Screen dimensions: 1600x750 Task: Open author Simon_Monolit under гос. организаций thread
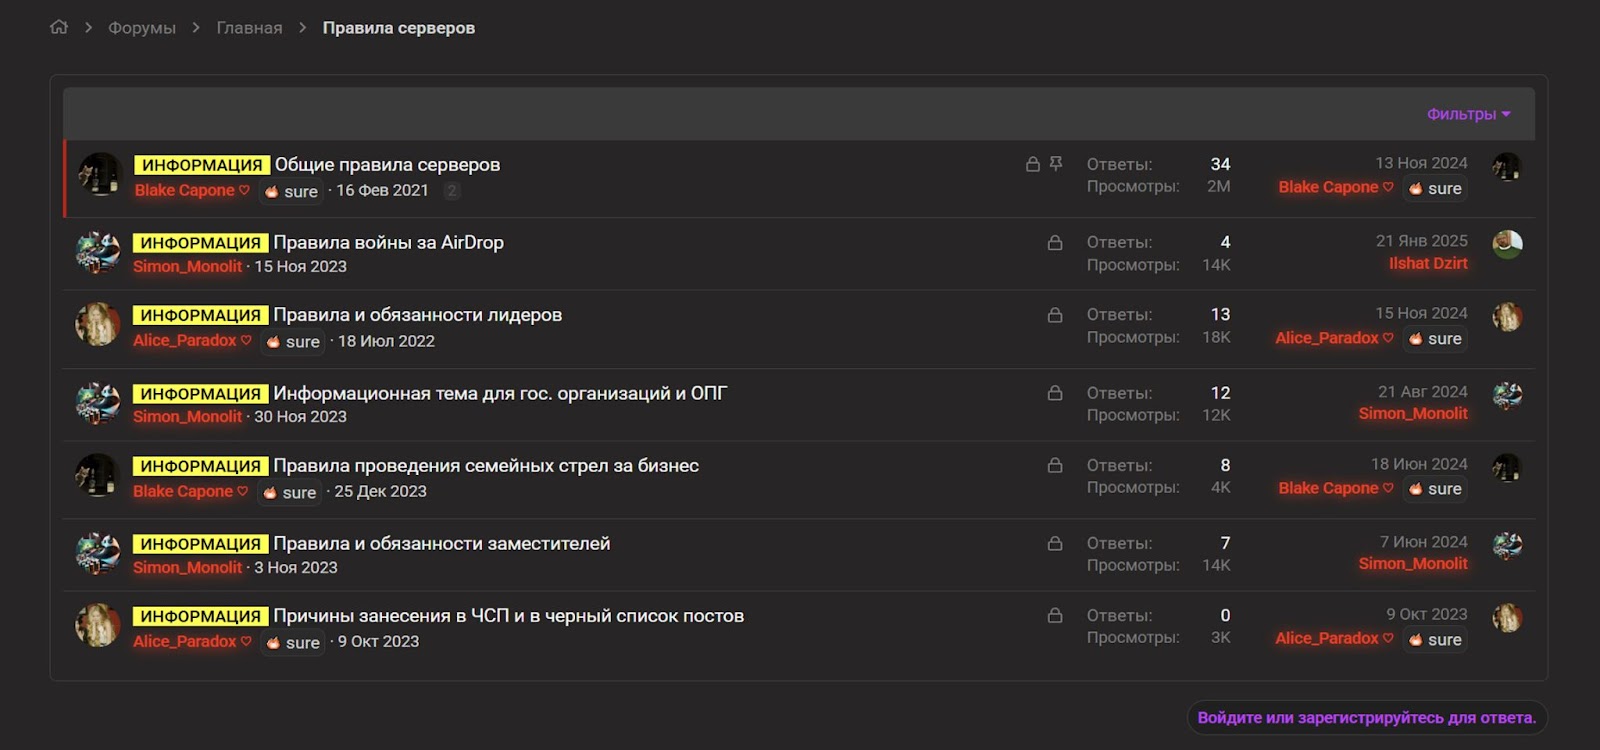(188, 416)
